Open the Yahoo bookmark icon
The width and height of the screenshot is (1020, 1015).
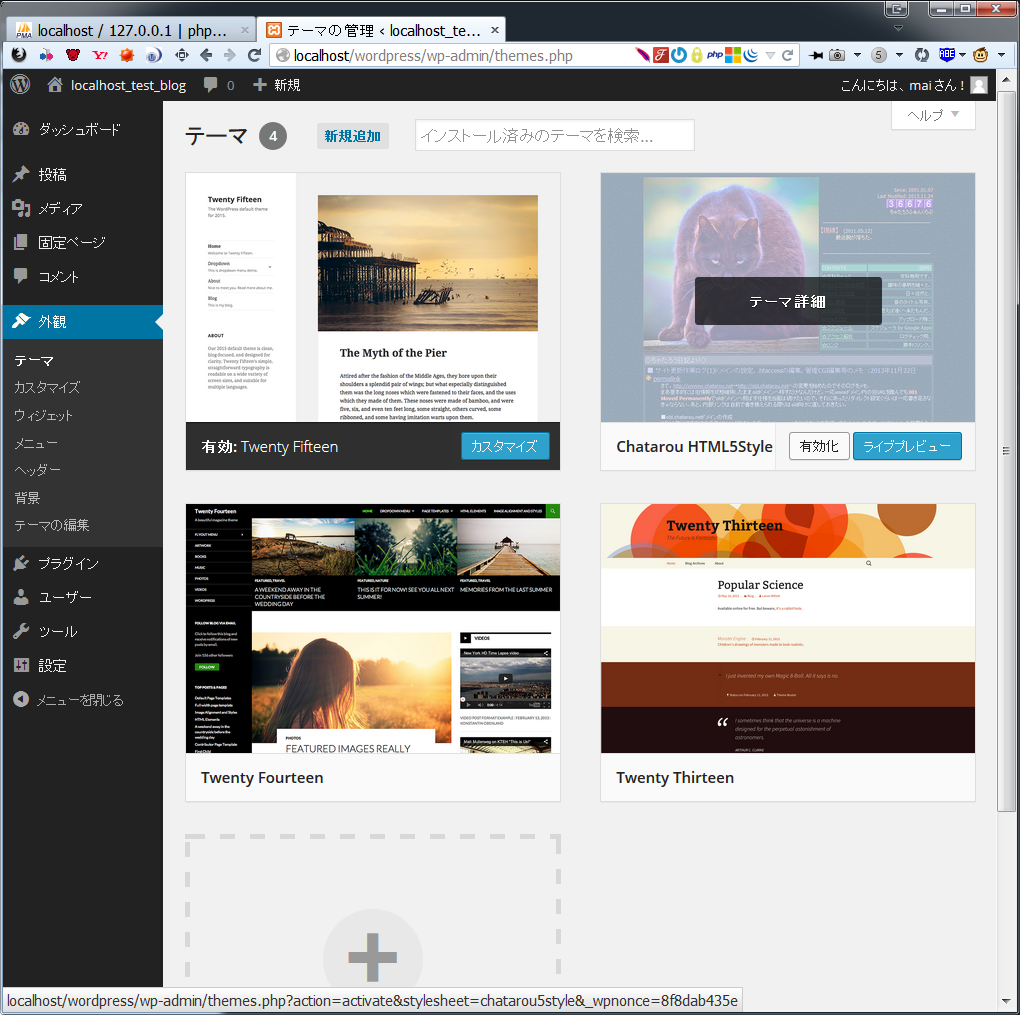tap(100, 55)
